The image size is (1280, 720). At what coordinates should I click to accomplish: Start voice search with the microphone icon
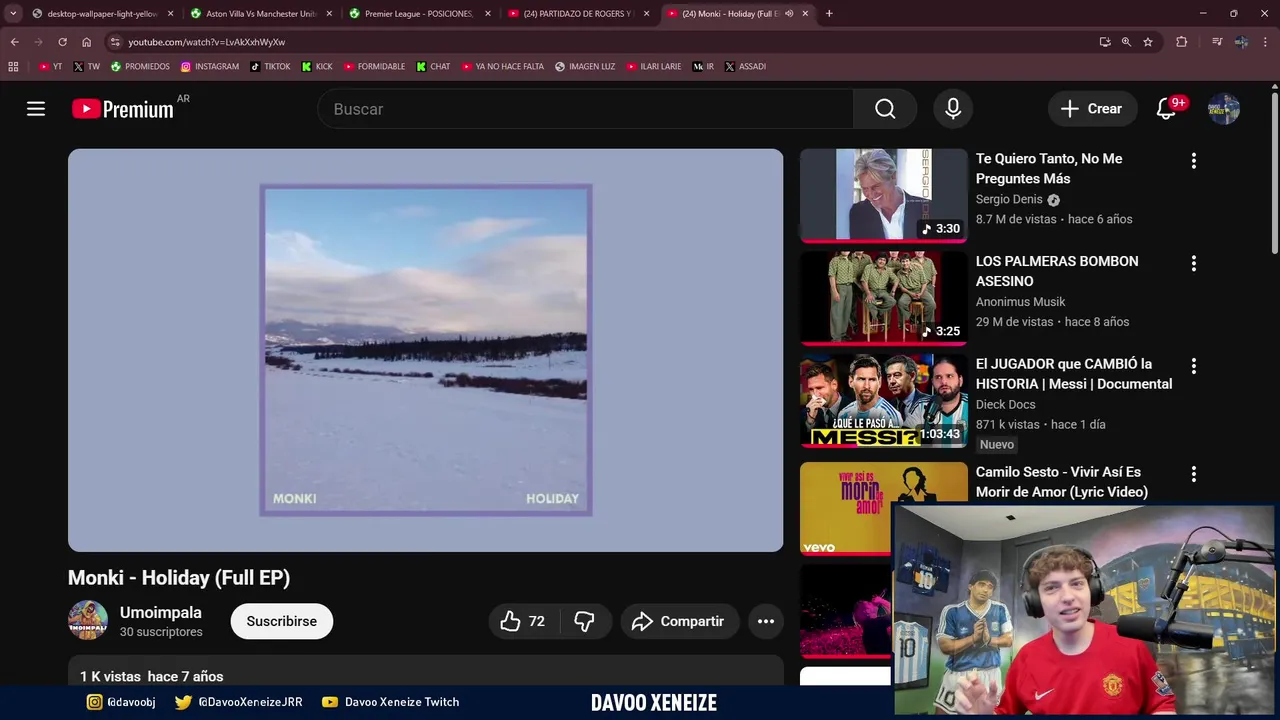(x=953, y=109)
